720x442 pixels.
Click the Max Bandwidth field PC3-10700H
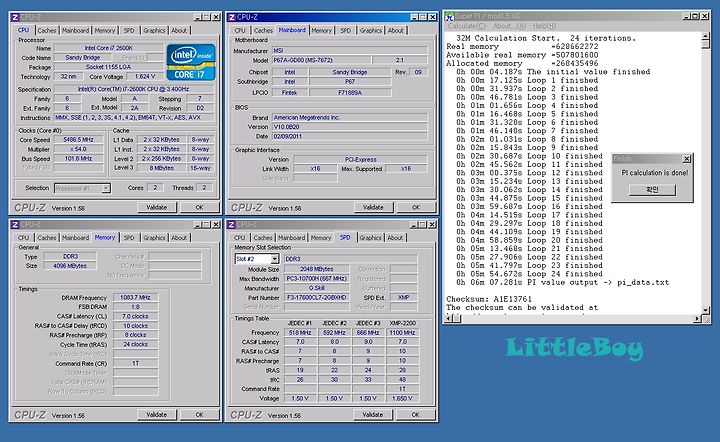point(316,279)
